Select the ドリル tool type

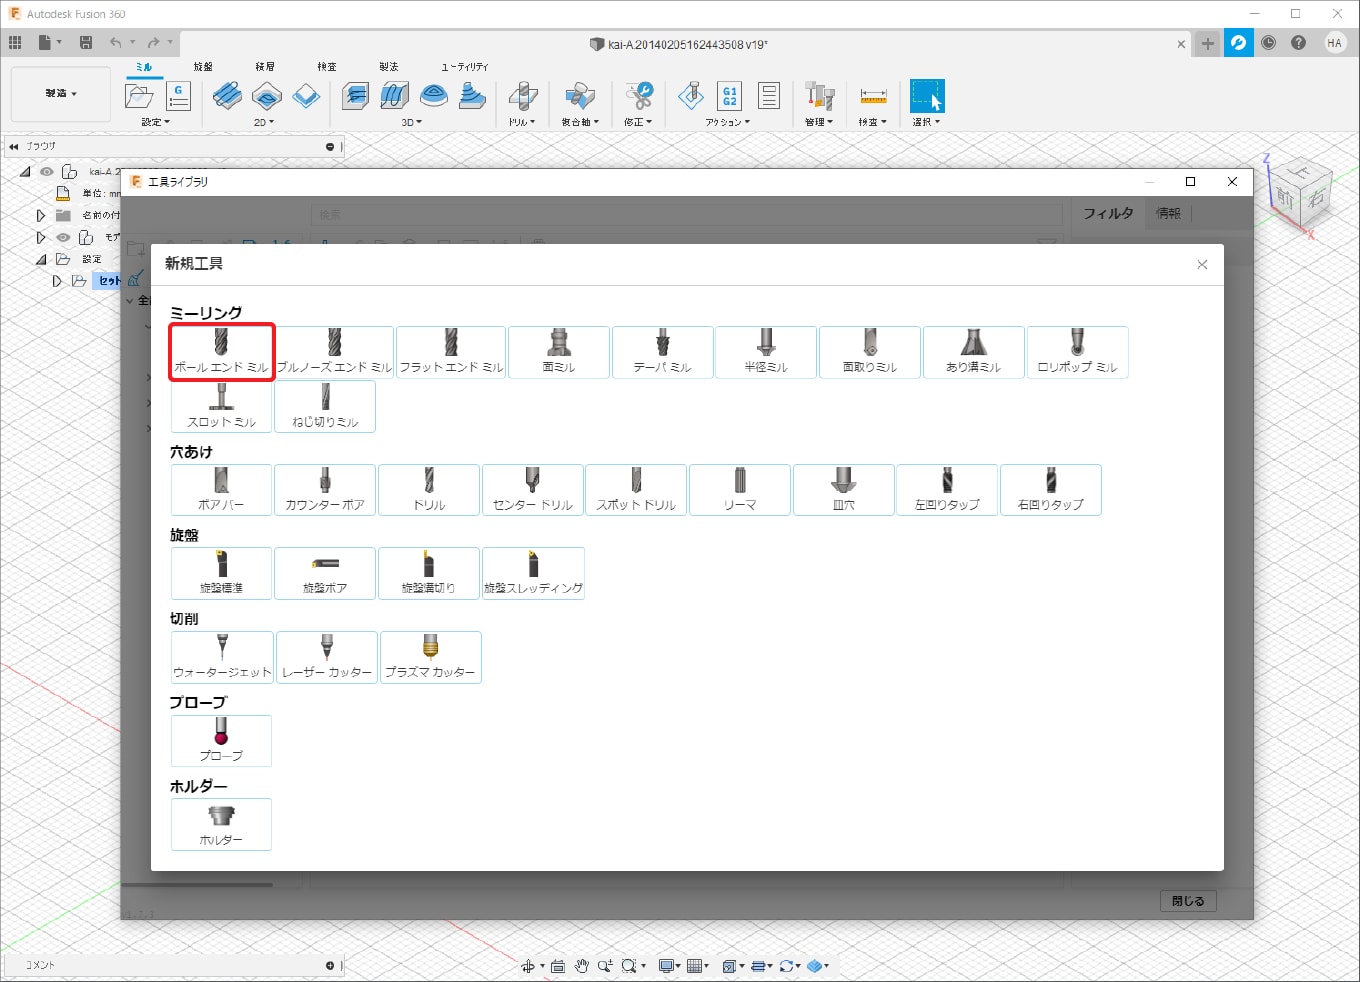[x=429, y=490]
